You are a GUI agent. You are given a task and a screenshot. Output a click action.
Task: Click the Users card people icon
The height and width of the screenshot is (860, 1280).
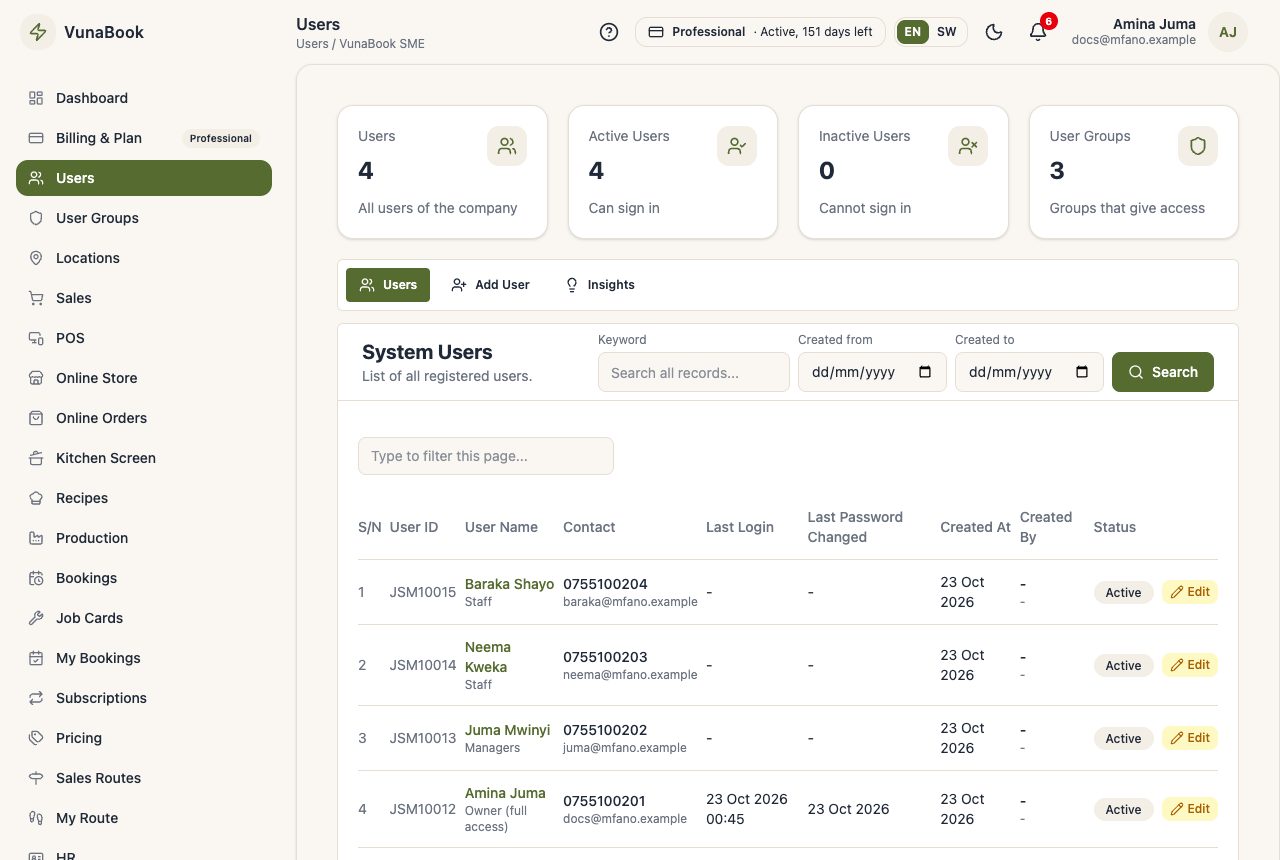pos(507,146)
